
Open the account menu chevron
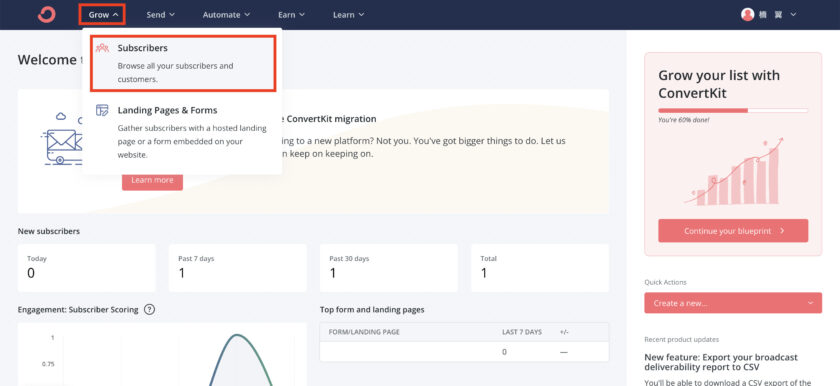point(793,14)
